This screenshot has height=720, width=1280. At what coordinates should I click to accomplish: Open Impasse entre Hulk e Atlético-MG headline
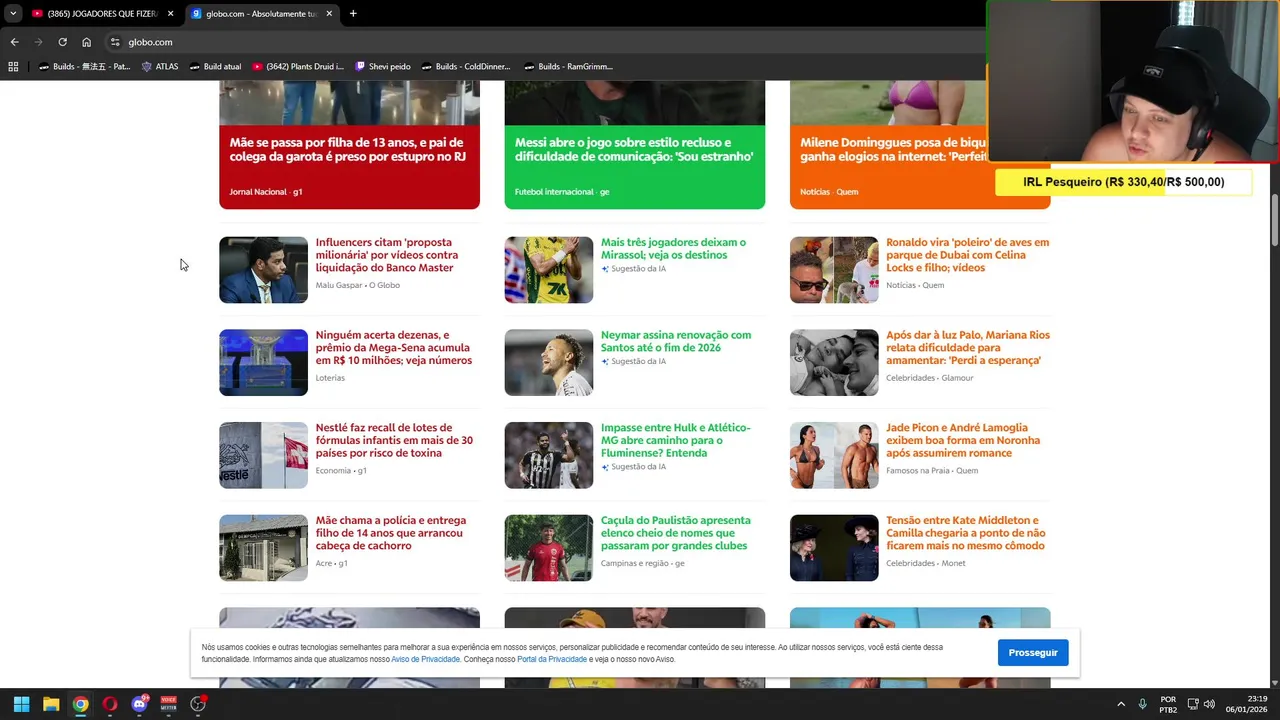point(676,440)
